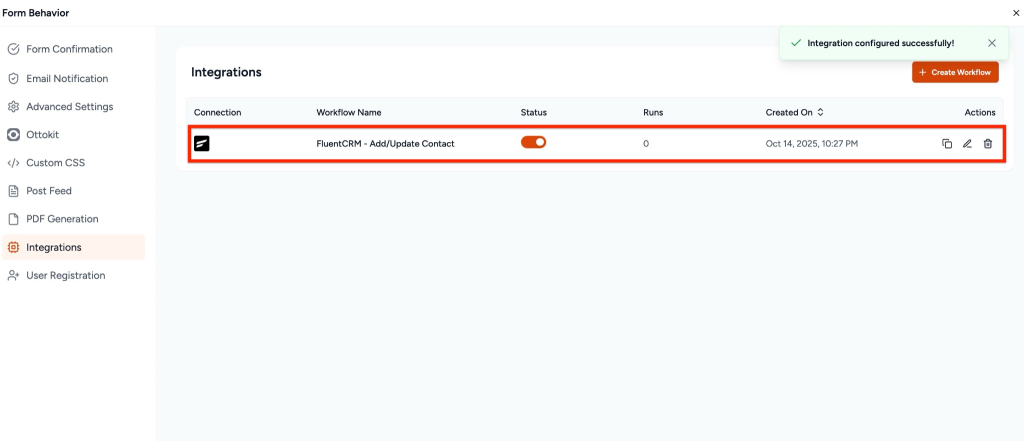
Task: Click the Integrations chip icon
Action: coord(13,248)
